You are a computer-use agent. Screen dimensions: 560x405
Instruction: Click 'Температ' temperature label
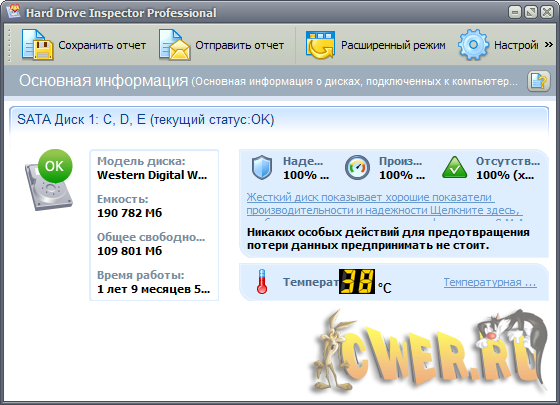pyautogui.click(x=311, y=282)
